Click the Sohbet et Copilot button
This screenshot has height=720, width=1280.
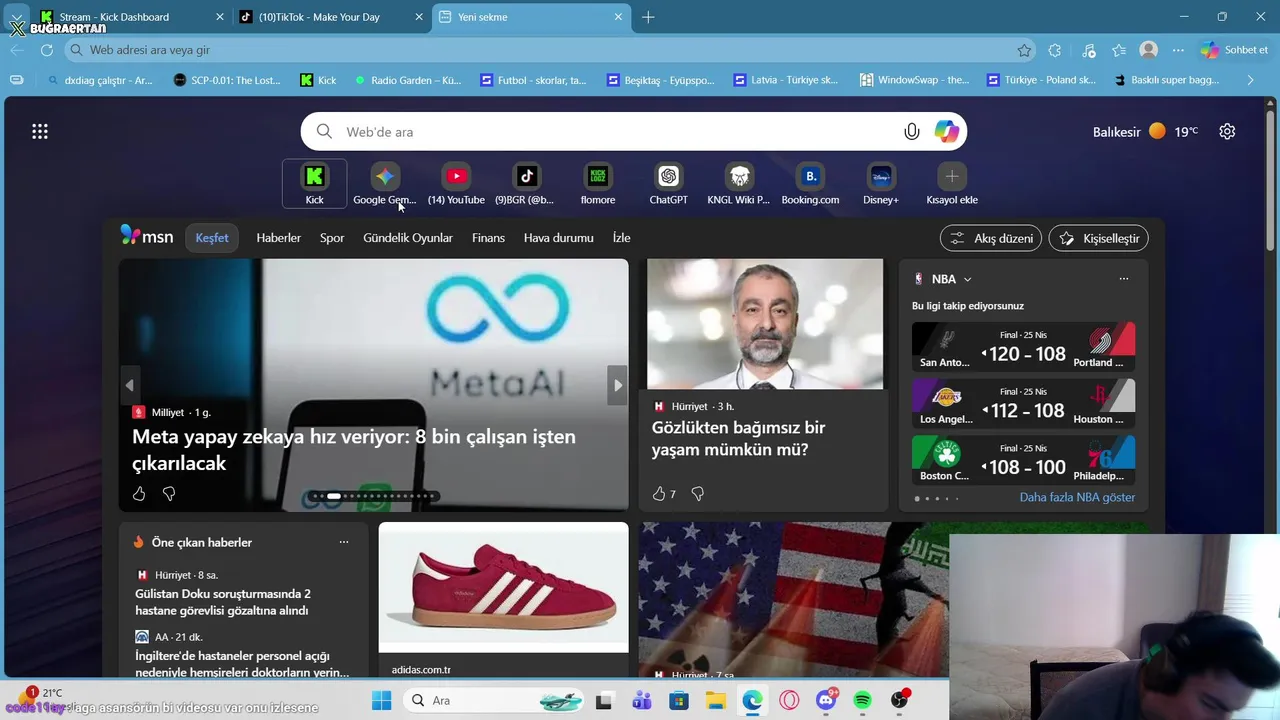(x=1234, y=50)
